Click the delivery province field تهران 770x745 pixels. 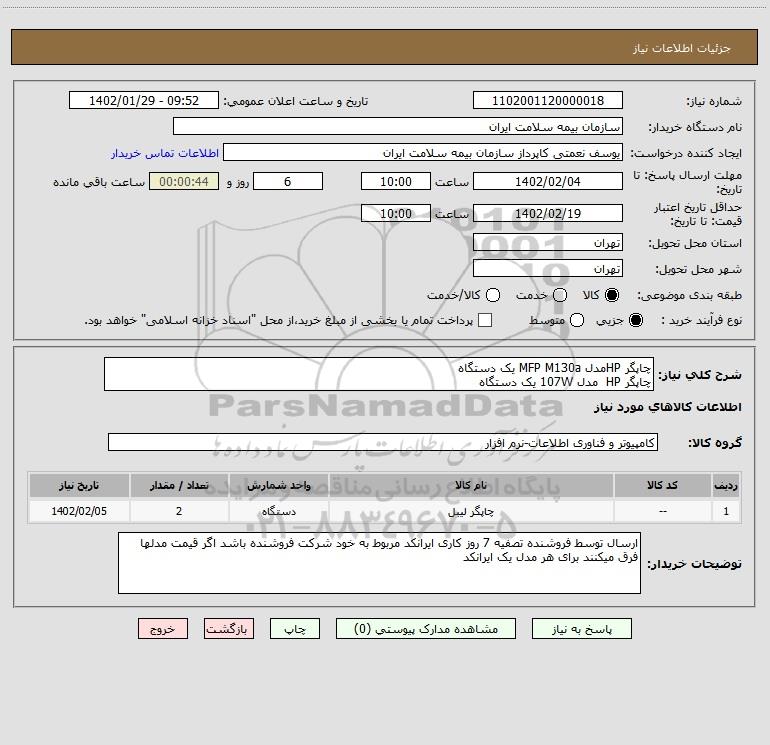pyautogui.click(x=548, y=243)
